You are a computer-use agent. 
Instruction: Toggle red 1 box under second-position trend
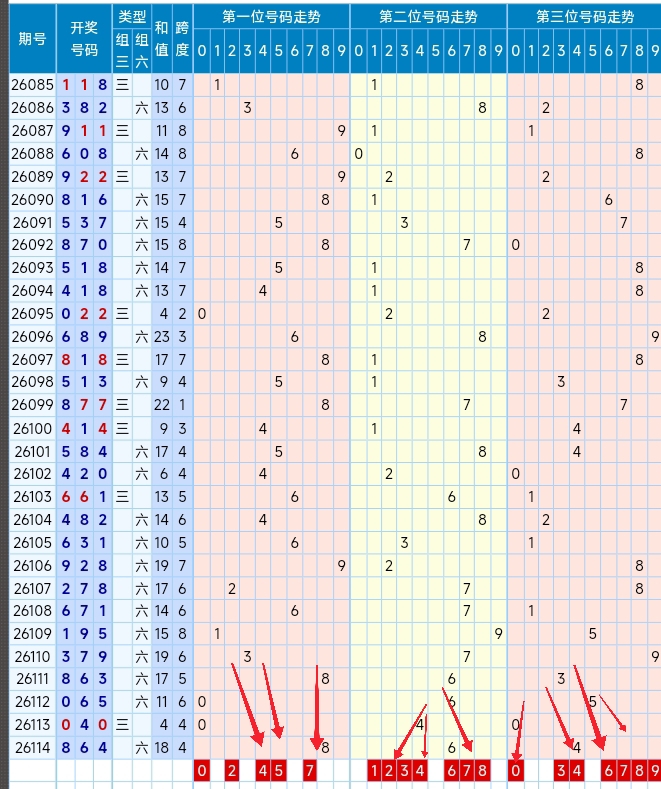(374, 770)
